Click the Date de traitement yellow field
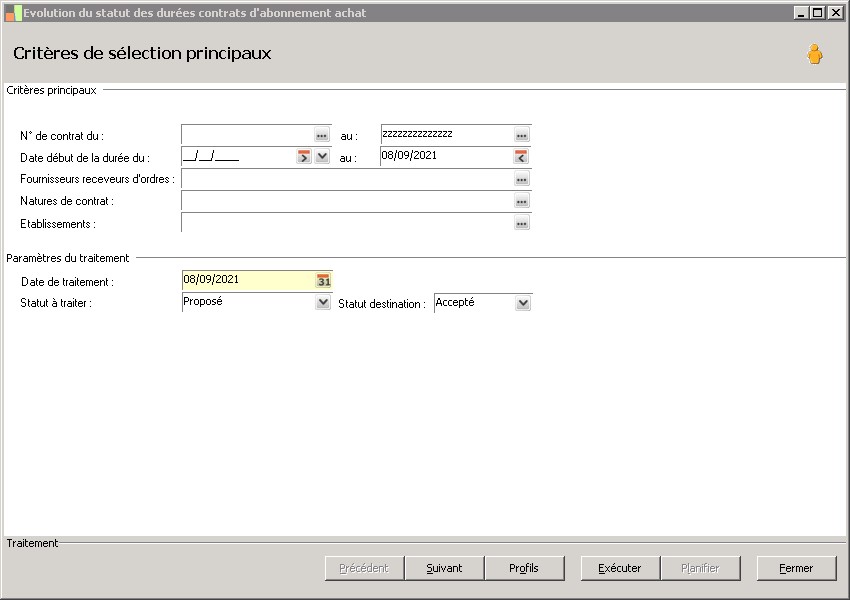This screenshot has width=850, height=600. click(x=249, y=280)
